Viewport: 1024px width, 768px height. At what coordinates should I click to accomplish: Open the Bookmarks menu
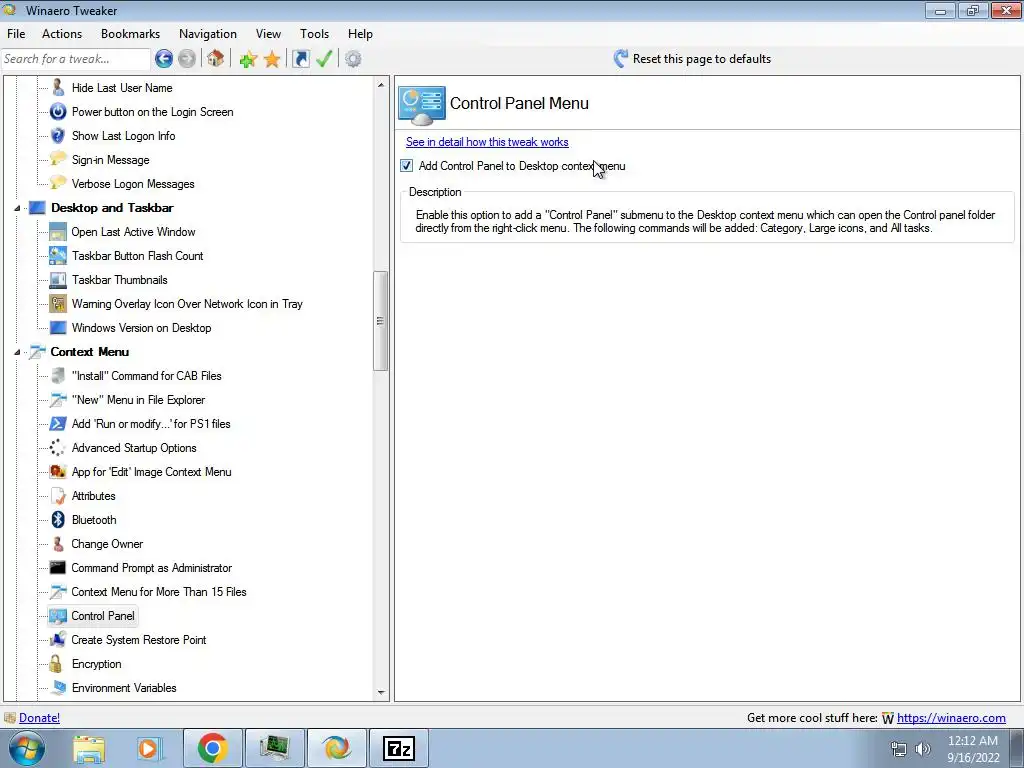131,34
